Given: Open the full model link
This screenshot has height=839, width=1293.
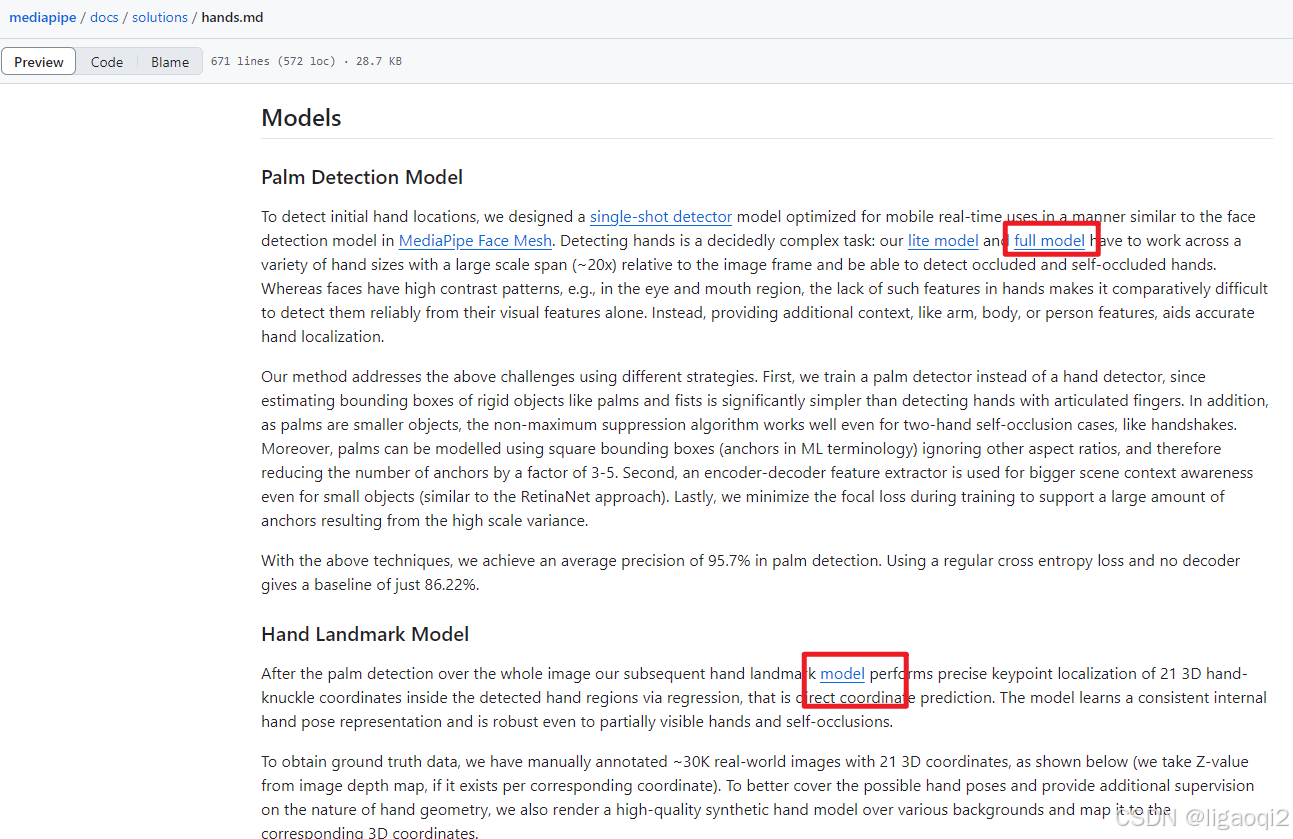Looking at the screenshot, I should point(1049,240).
